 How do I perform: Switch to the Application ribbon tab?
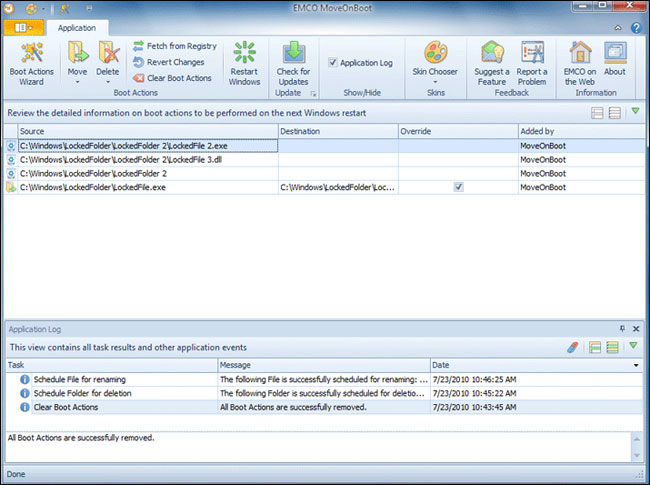[x=79, y=30]
